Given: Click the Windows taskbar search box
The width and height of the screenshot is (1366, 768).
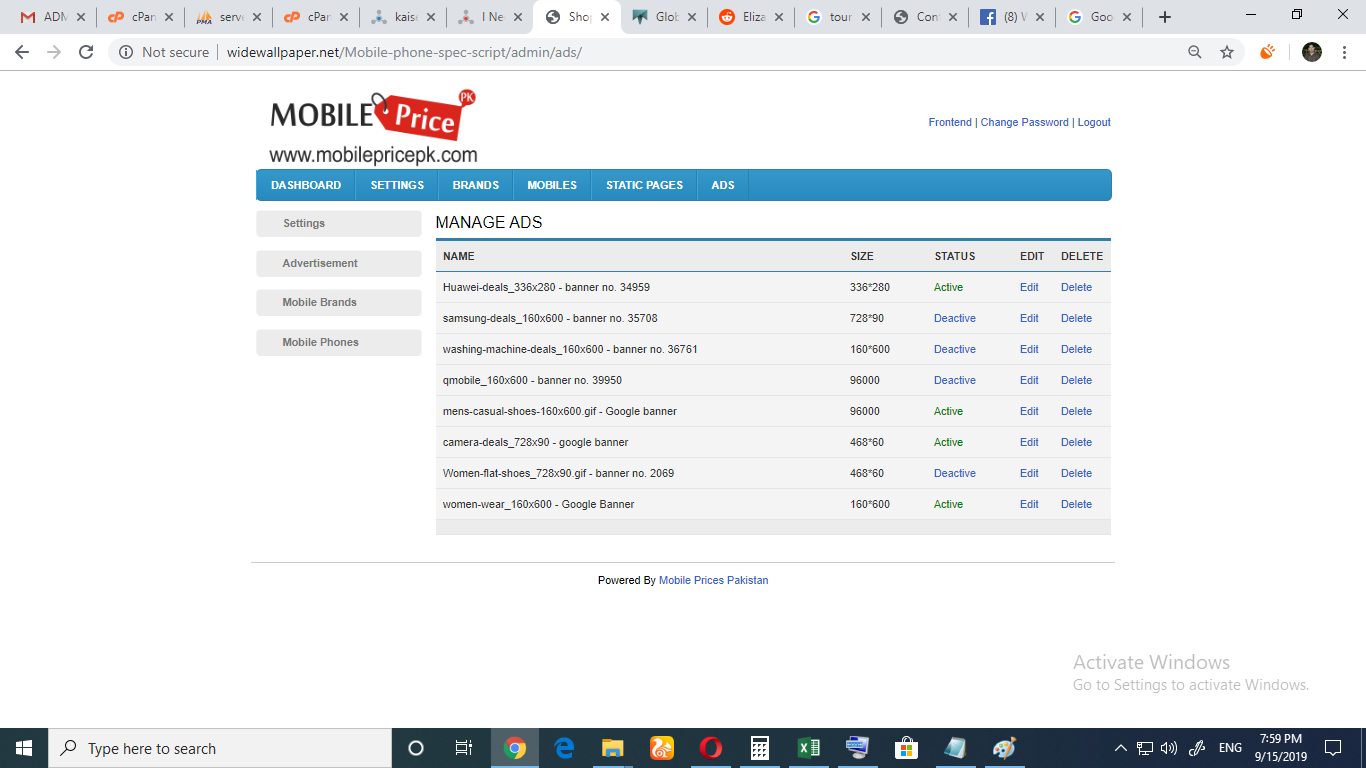Looking at the screenshot, I should point(220,748).
